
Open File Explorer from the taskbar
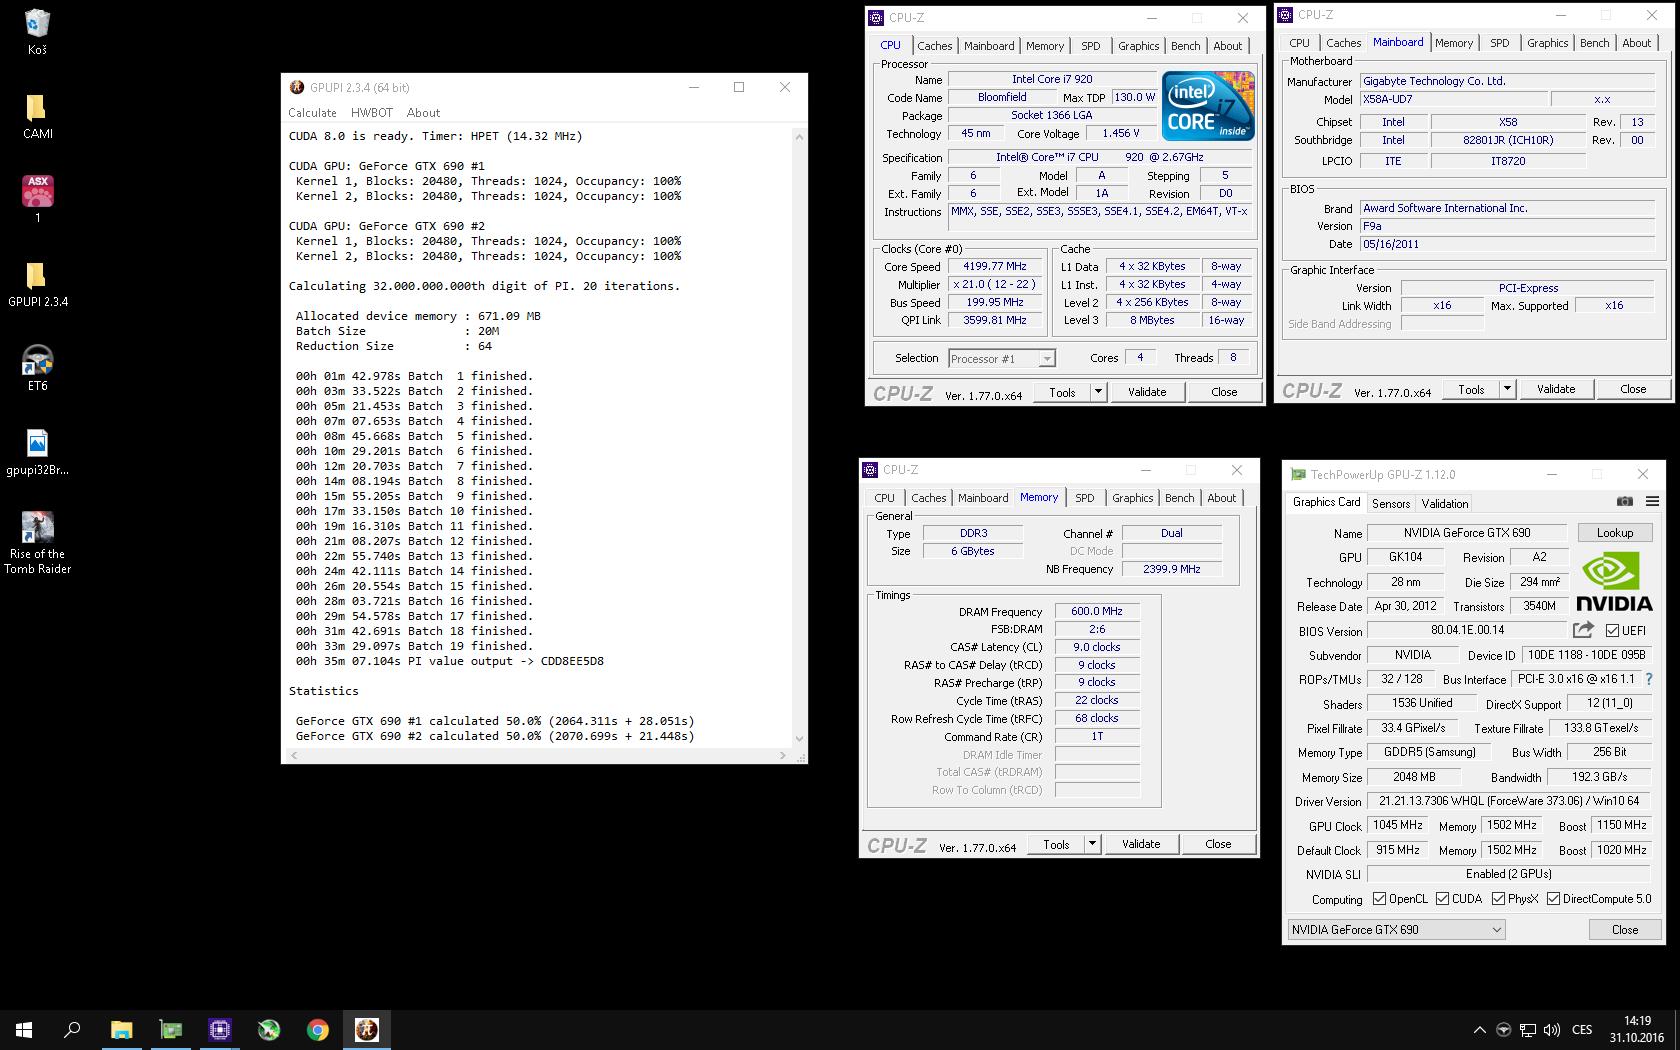(121, 1029)
